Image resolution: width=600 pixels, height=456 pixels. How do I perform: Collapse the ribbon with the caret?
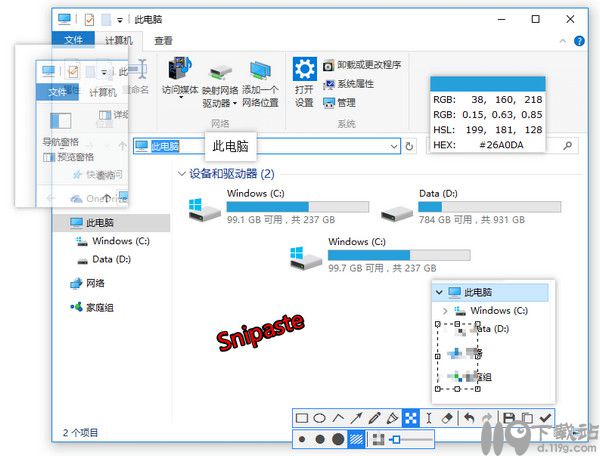click(x=563, y=41)
